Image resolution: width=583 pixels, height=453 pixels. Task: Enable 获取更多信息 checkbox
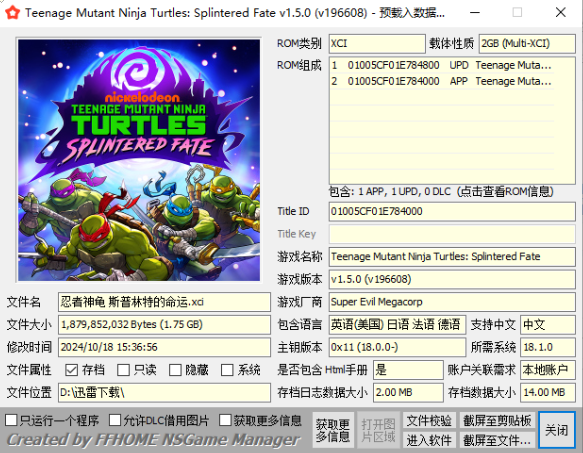[225, 420]
